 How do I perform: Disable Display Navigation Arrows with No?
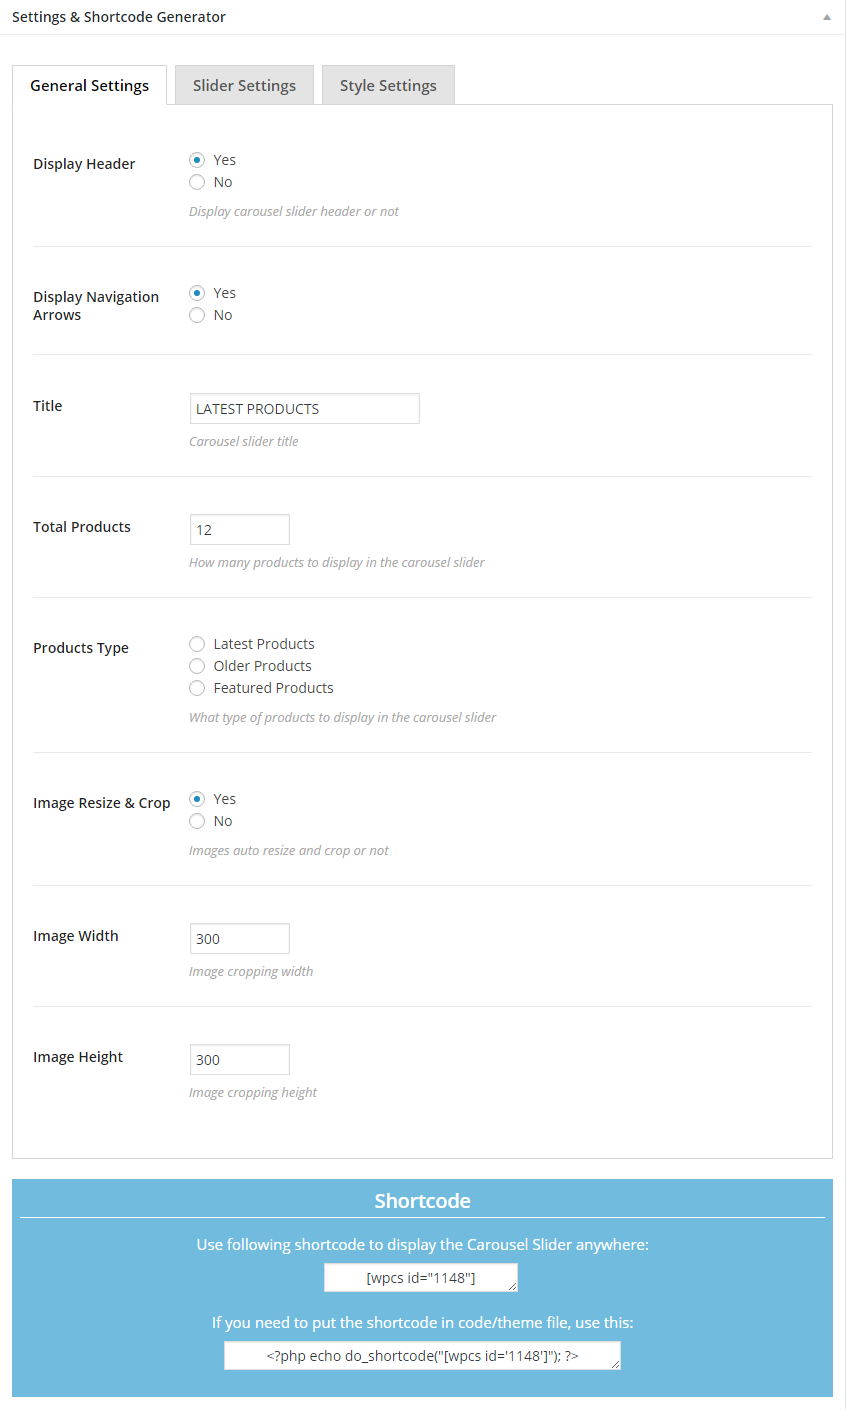(197, 315)
